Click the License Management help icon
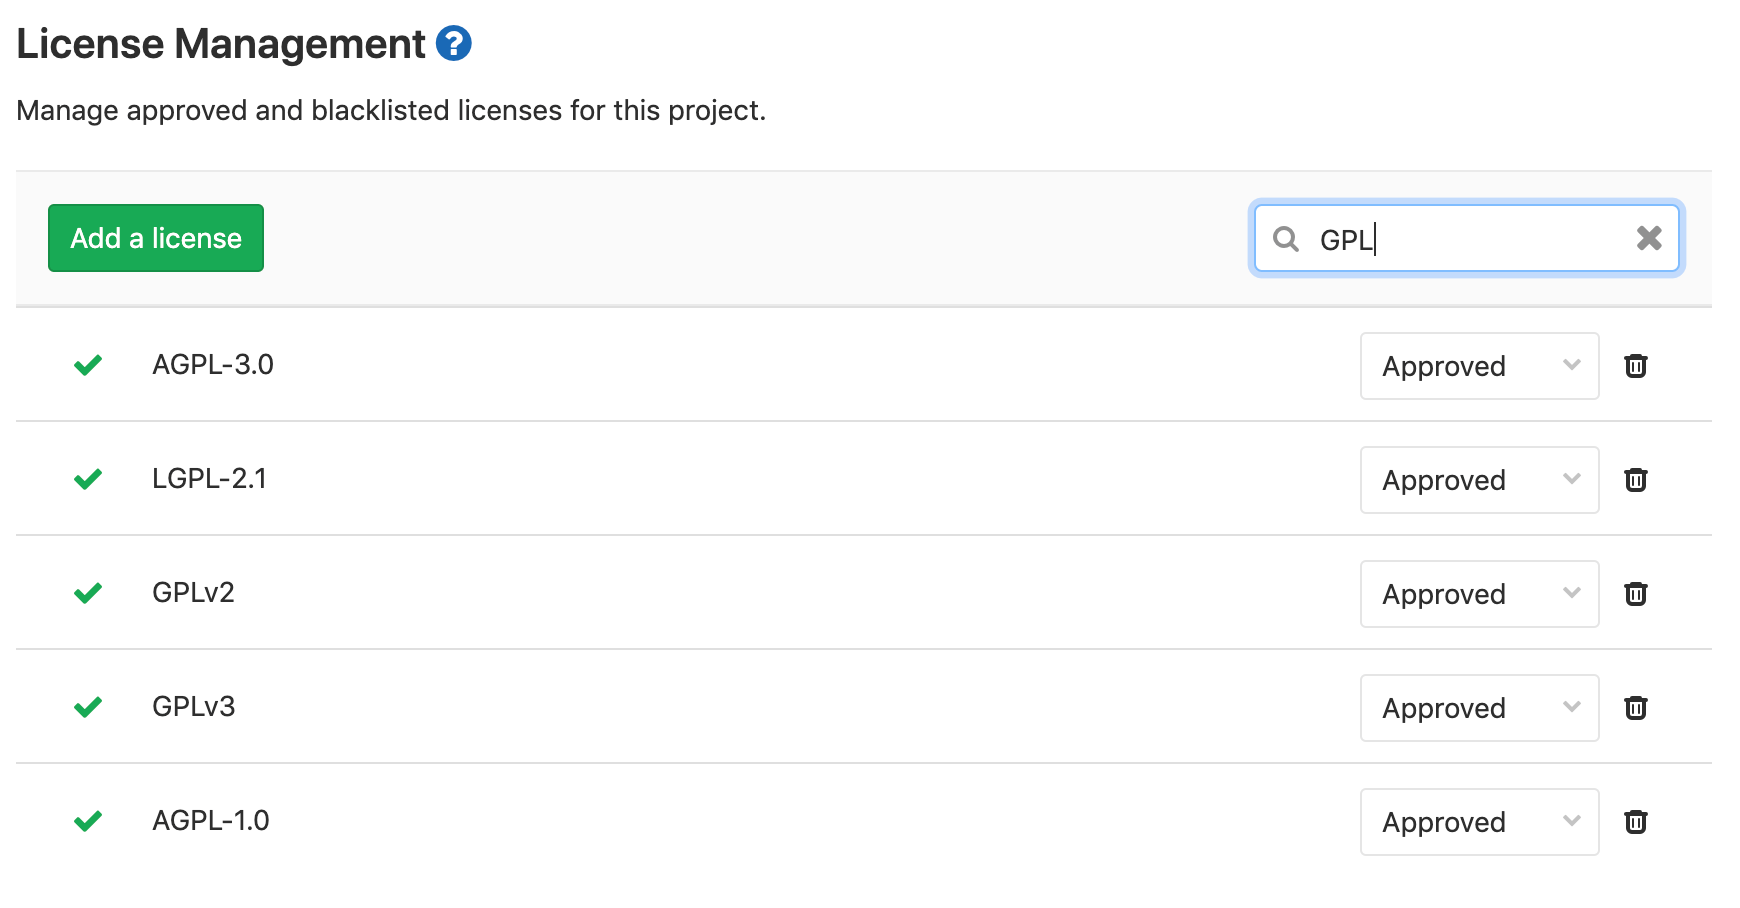 pos(454,44)
